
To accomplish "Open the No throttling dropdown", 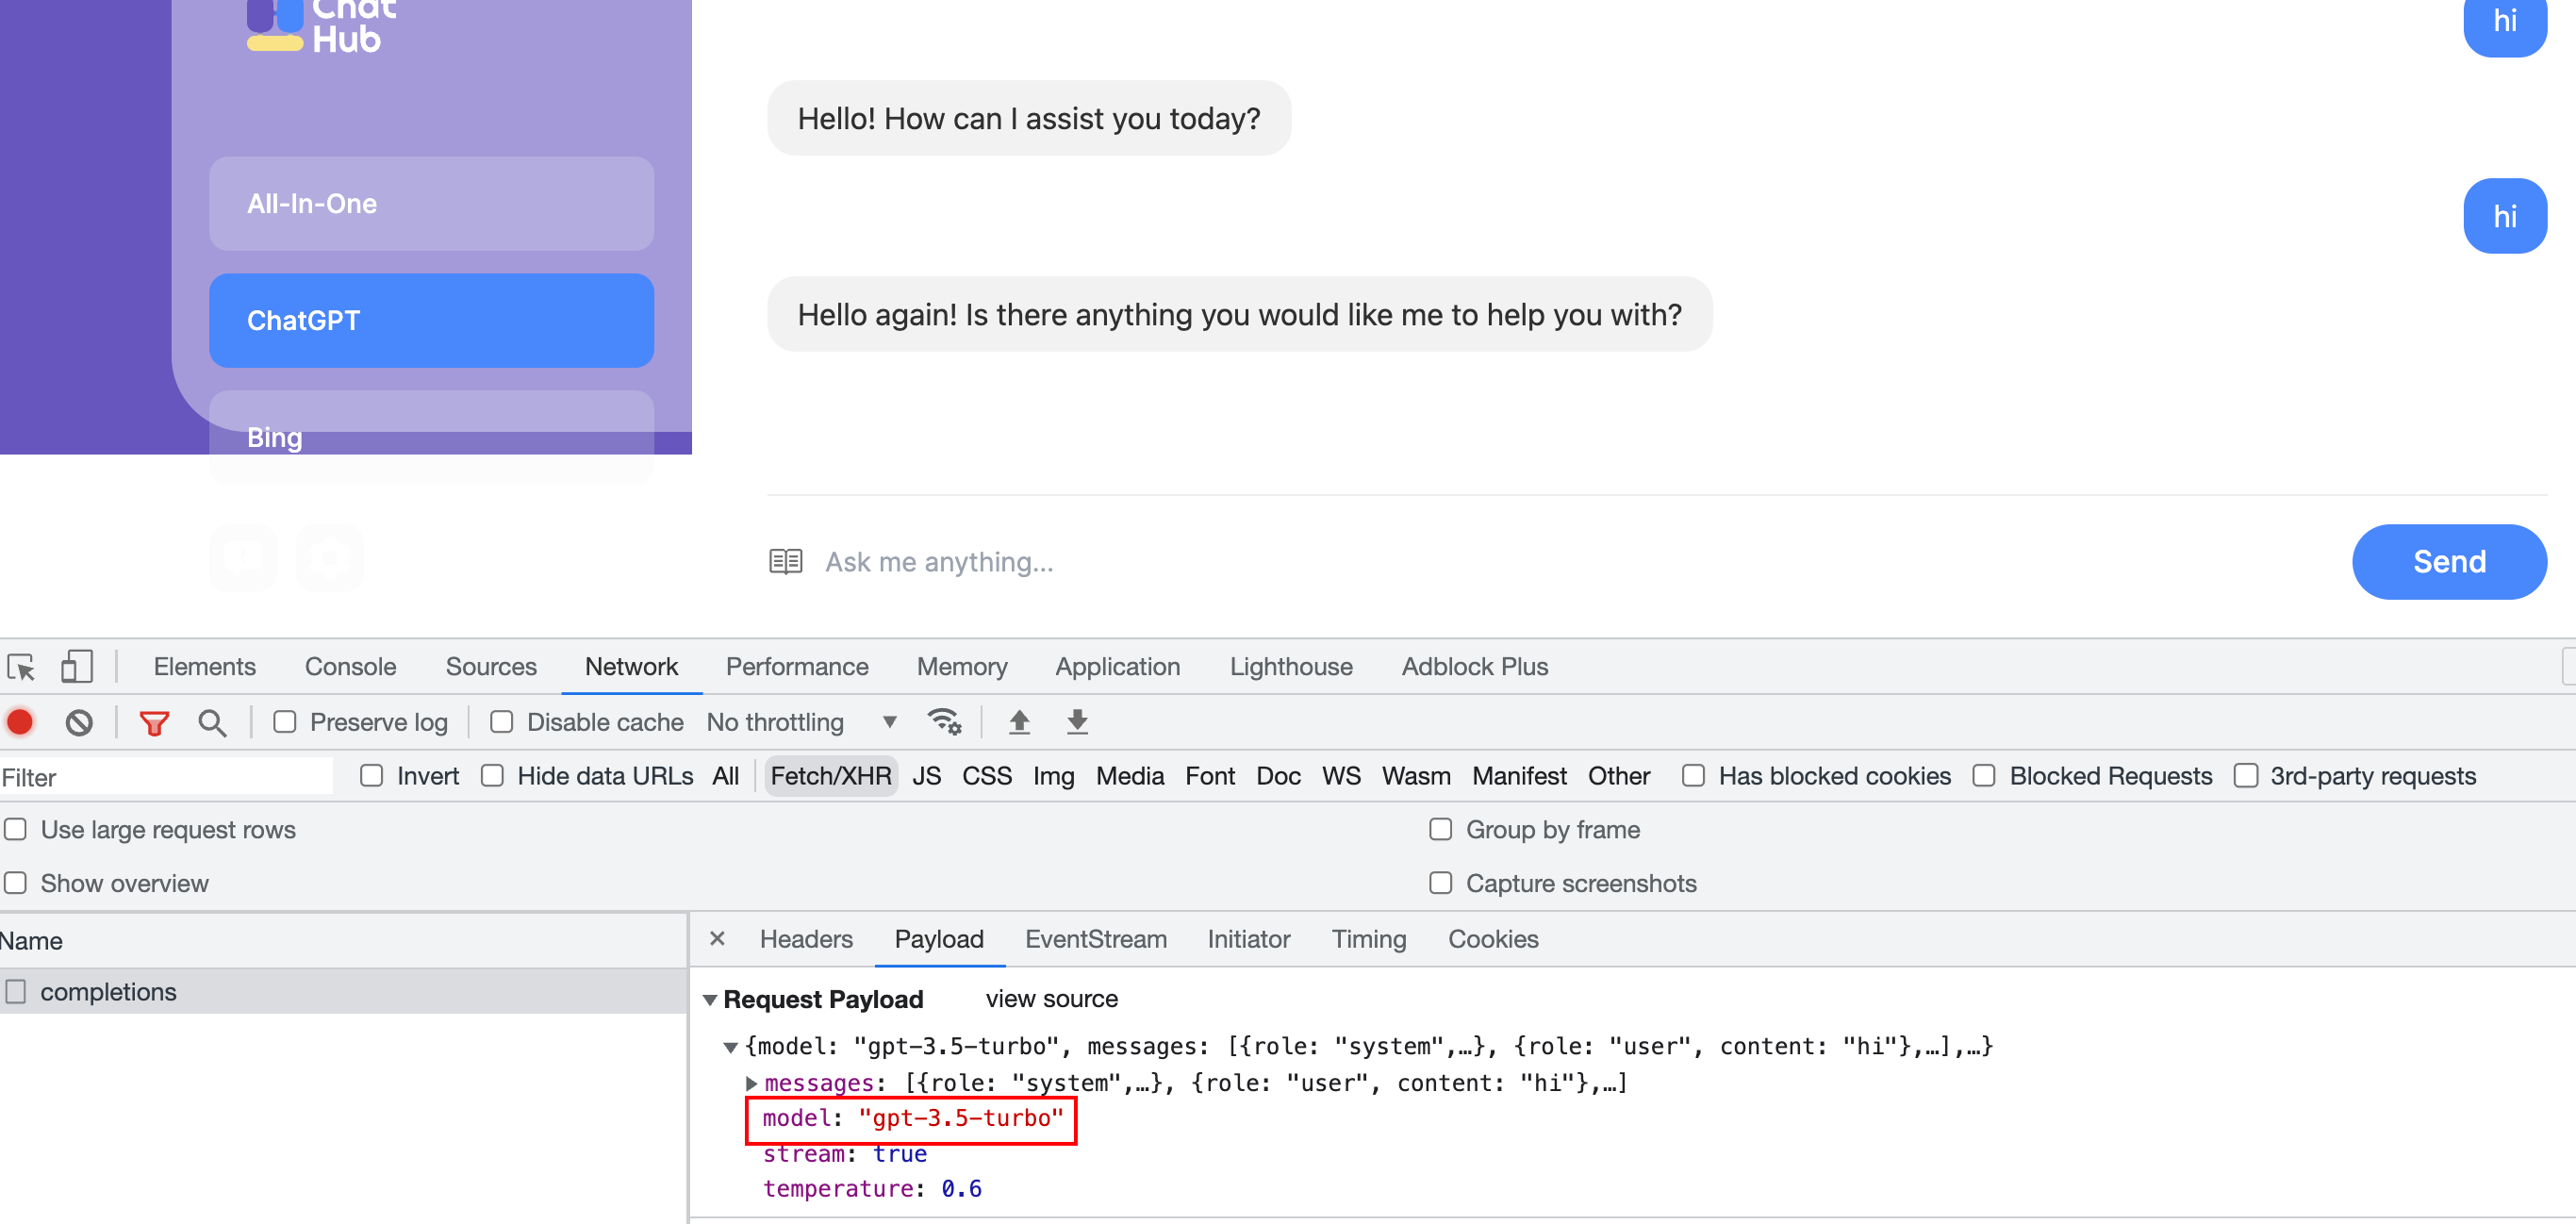I will [x=802, y=722].
